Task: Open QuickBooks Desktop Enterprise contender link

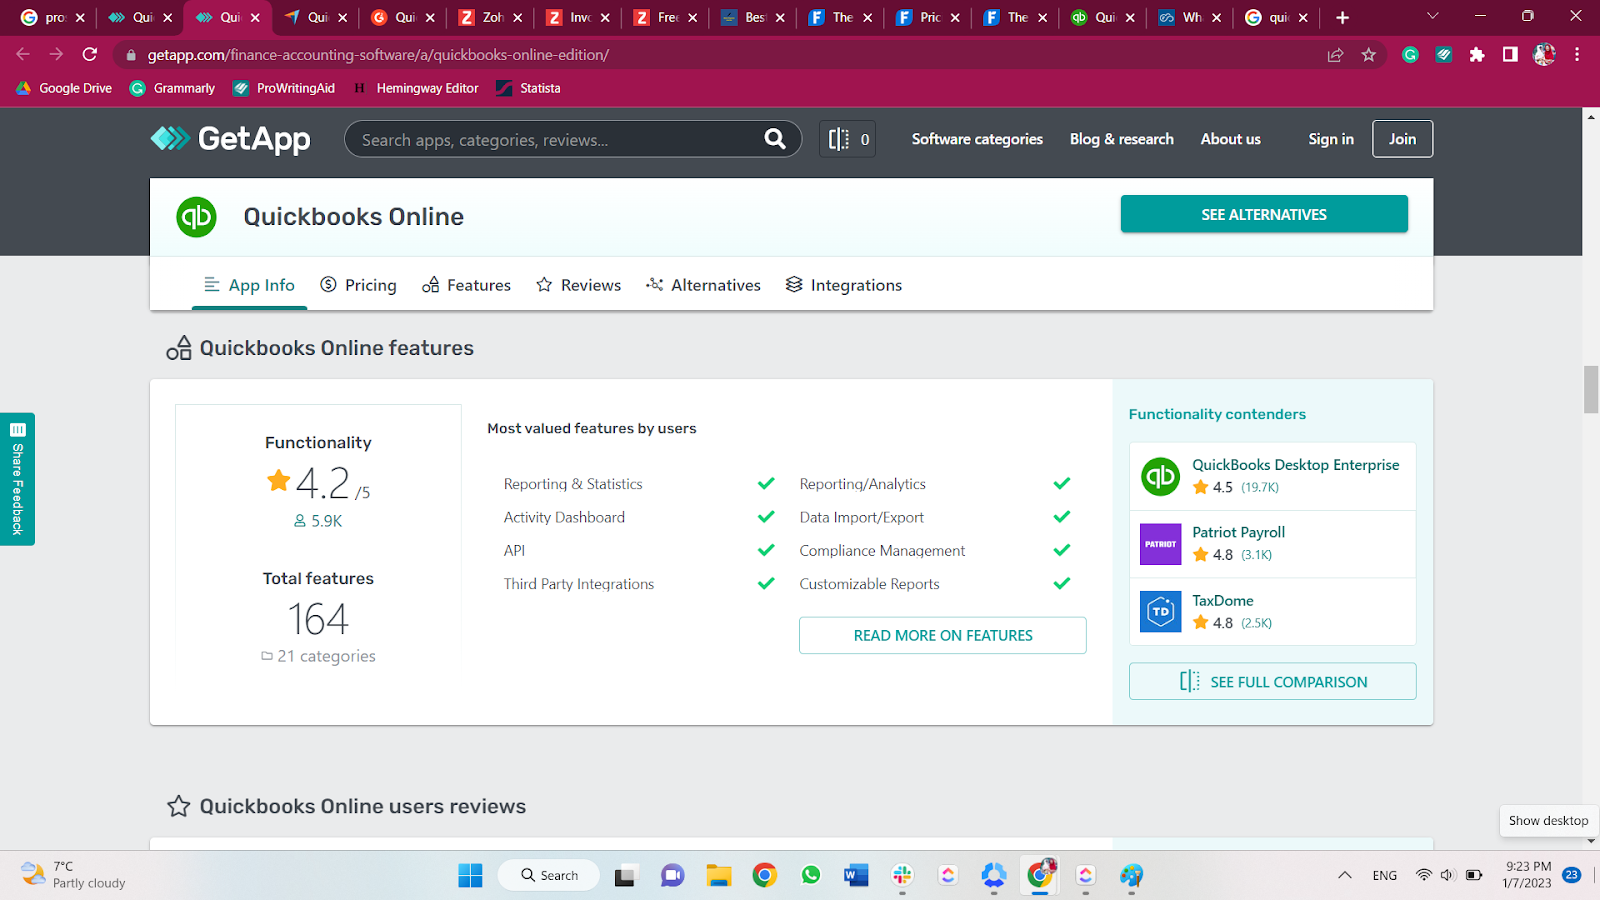Action: (1296, 465)
